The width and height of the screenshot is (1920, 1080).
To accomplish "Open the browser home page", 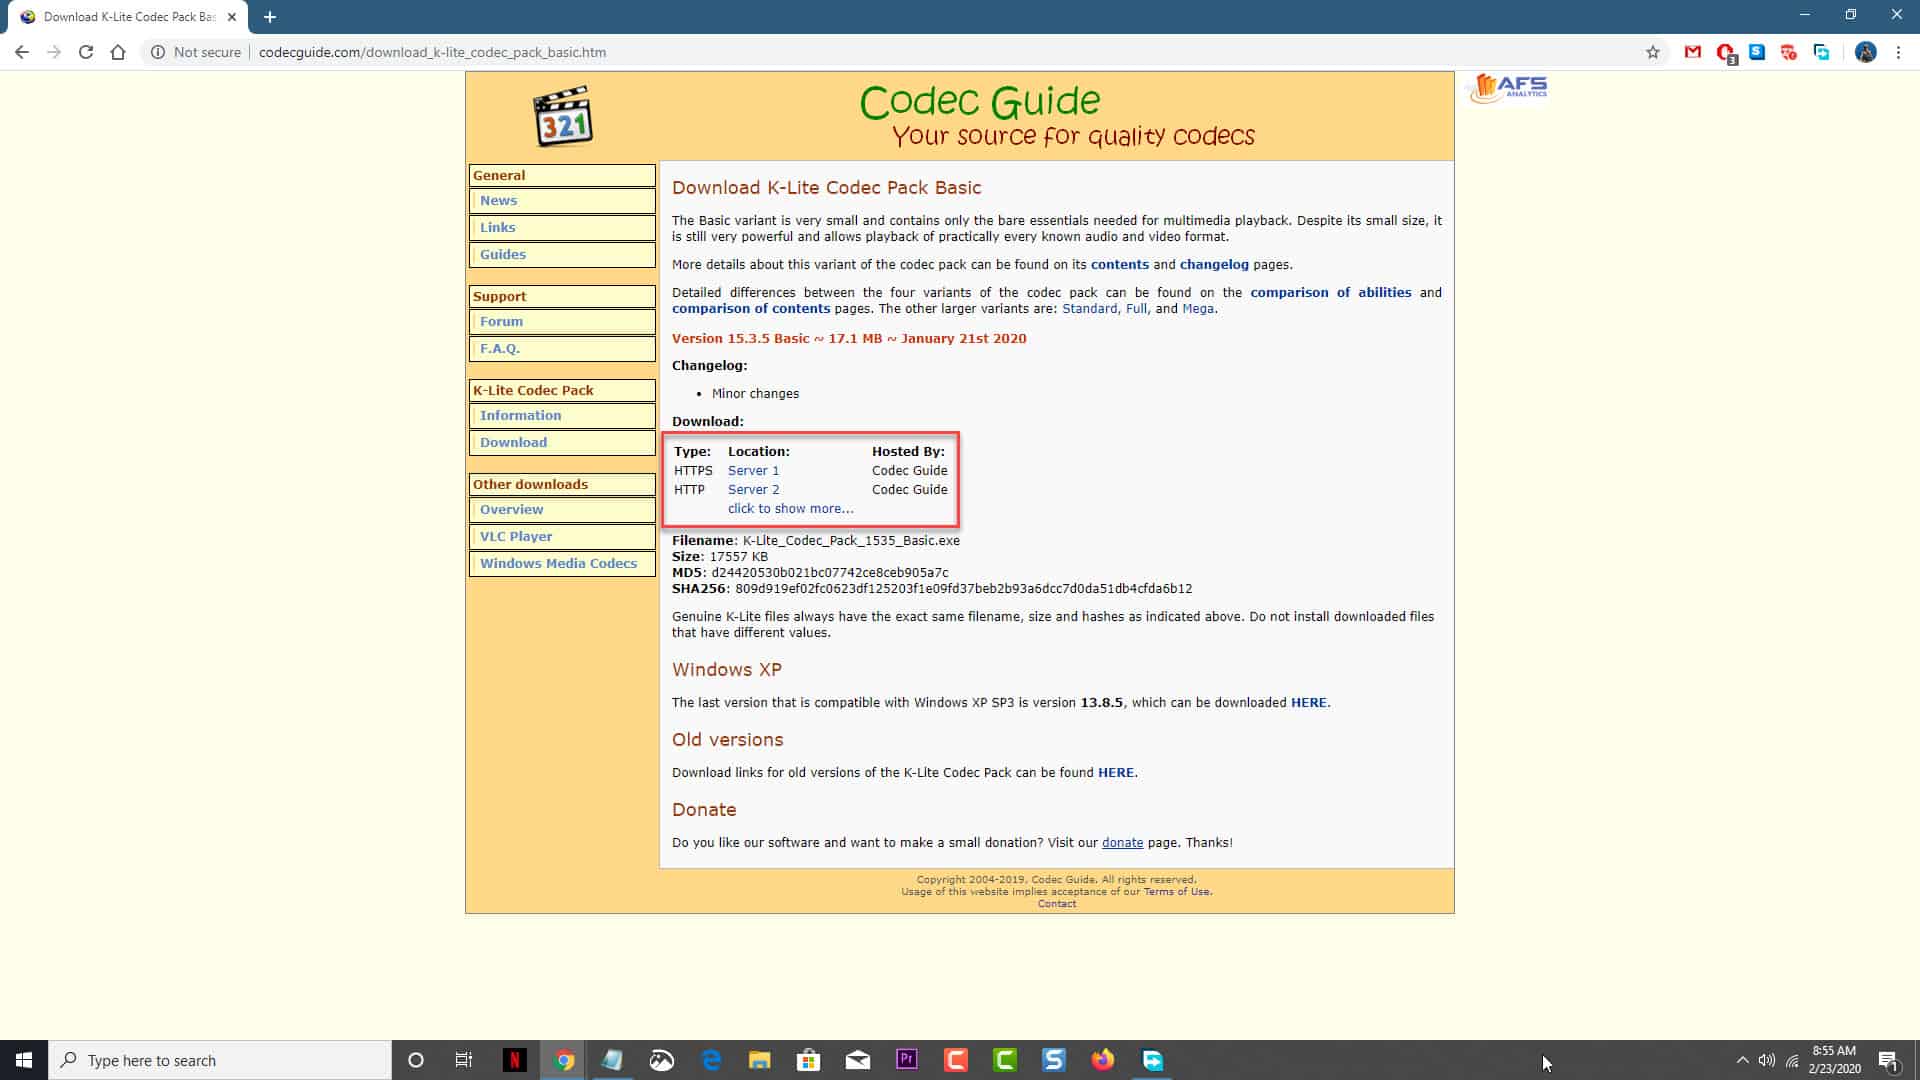I will click(118, 52).
